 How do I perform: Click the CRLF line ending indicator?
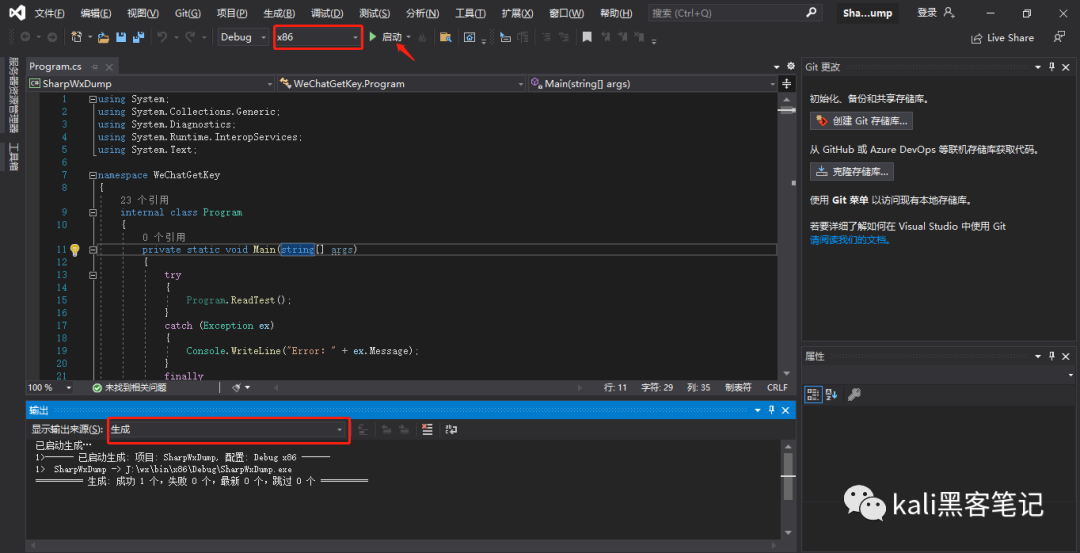coord(777,388)
